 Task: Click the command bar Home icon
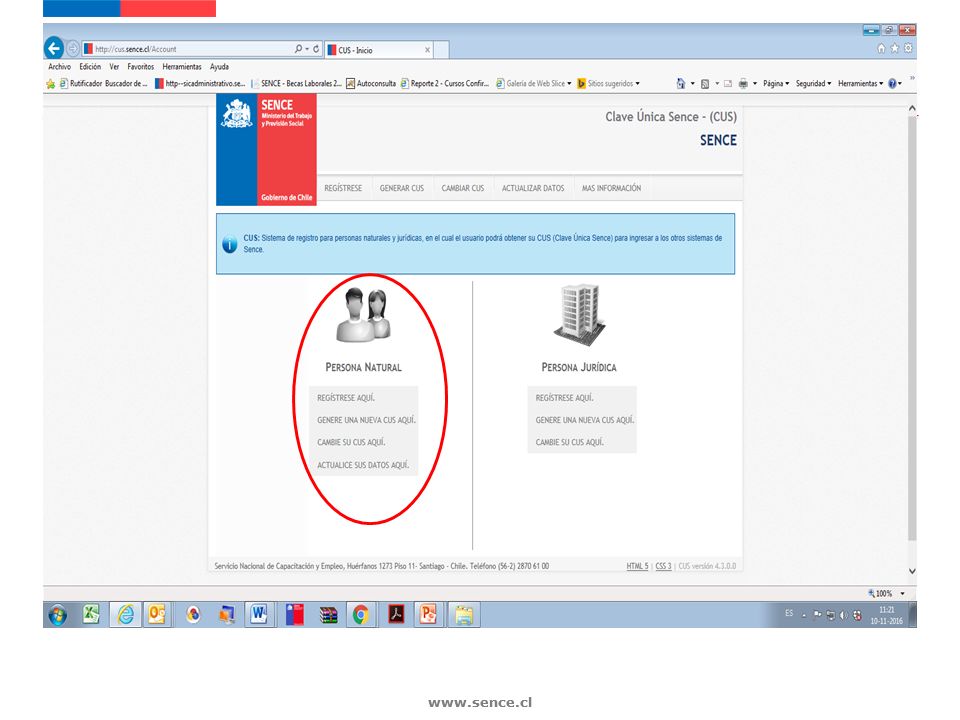681,83
